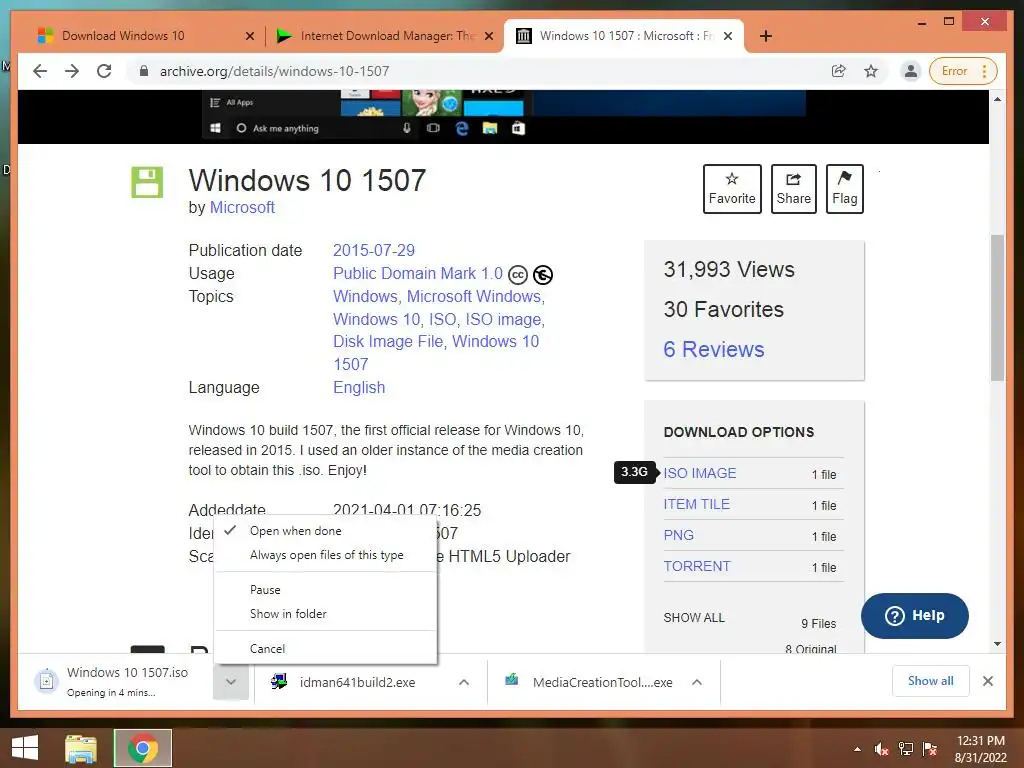The height and width of the screenshot is (768, 1024).
Task: Click Show all downloads
Action: (x=931, y=681)
